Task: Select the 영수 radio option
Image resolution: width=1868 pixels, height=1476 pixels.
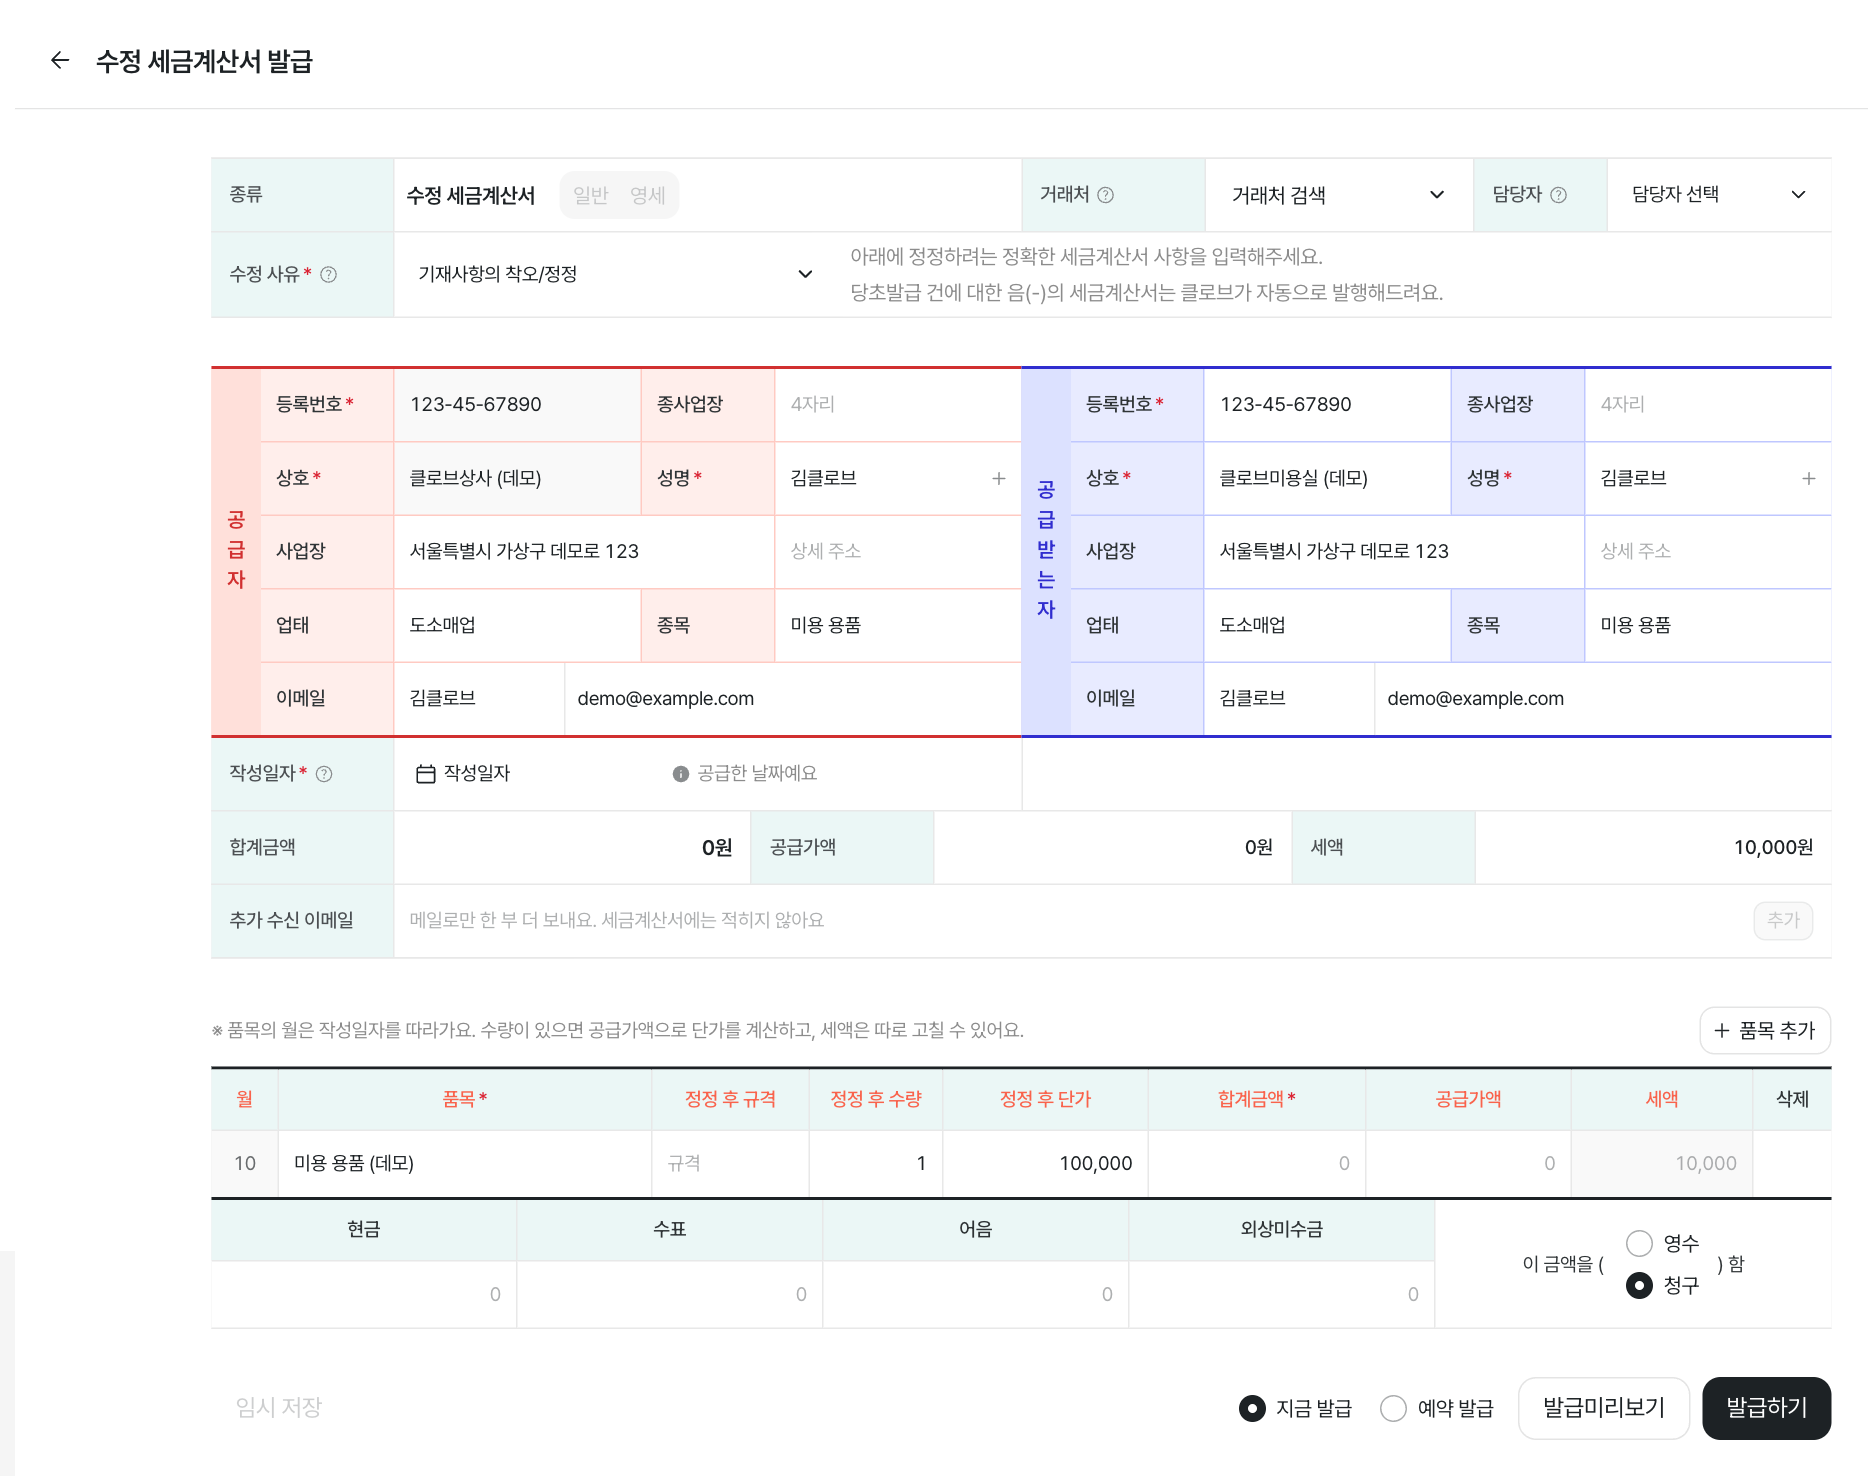Action: coord(1639,1243)
